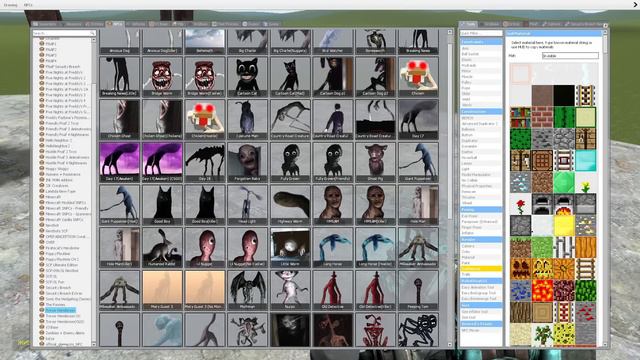Select the diamond block material texture
The image size is (640, 360).
coord(585,160)
